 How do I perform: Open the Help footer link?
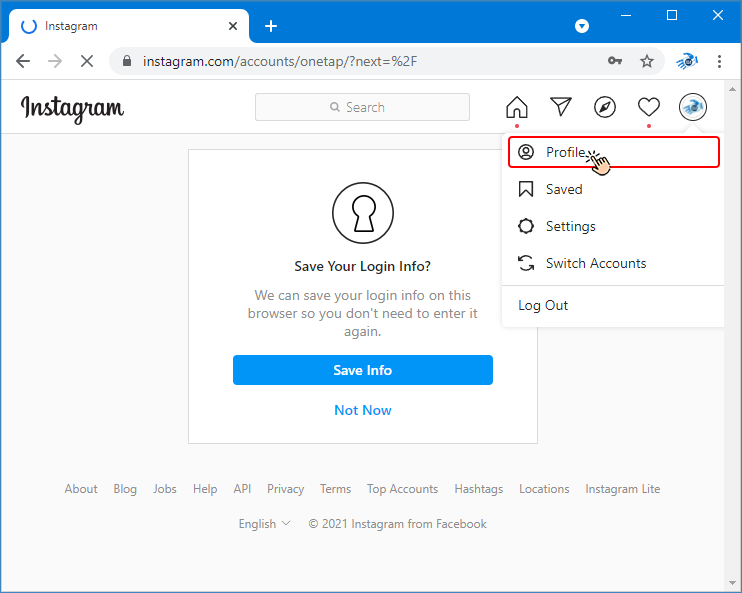click(x=205, y=489)
